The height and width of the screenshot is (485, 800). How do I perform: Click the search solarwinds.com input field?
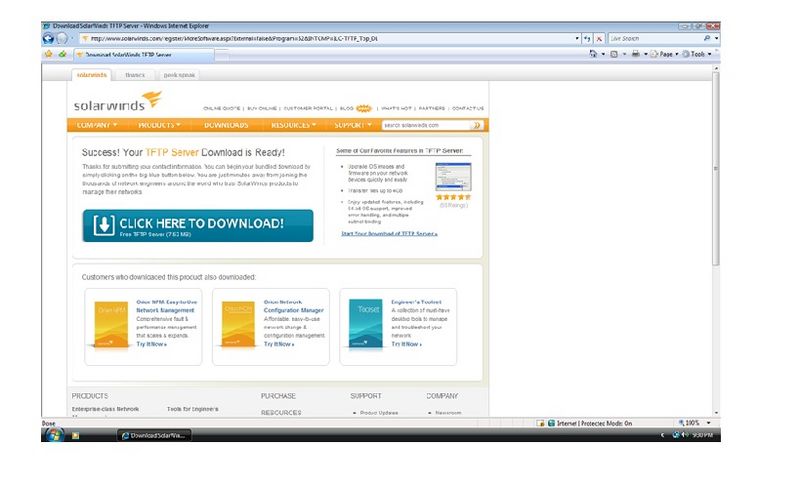tap(427, 125)
